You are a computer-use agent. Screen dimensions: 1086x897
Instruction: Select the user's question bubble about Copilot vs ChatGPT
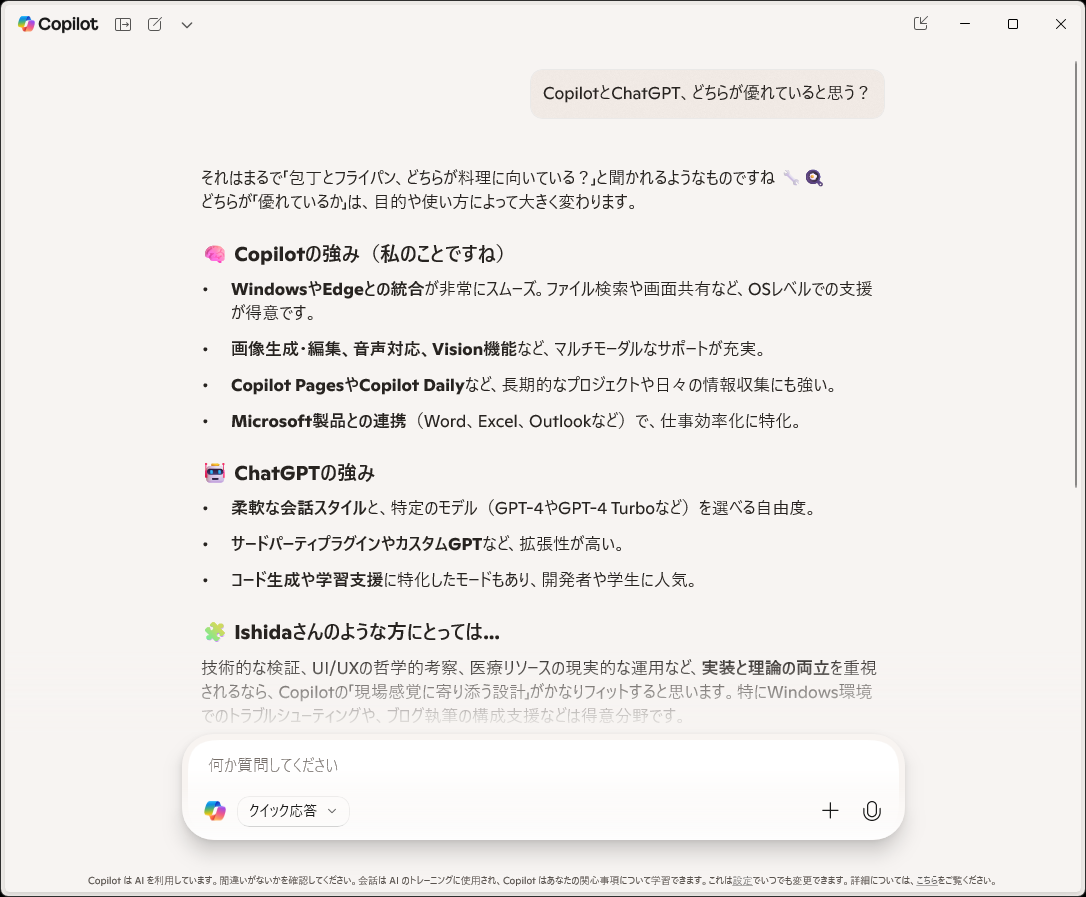click(x=707, y=93)
